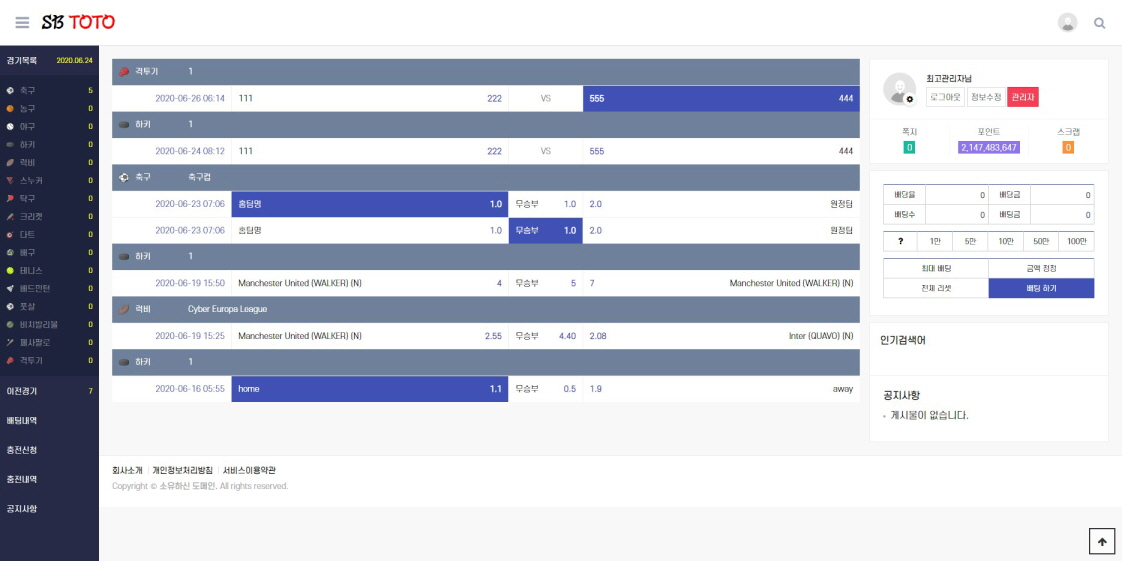Click the 크리켓 cricket bat sidebar icon
This screenshot has width=1122, height=561.
tap(10, 216)
